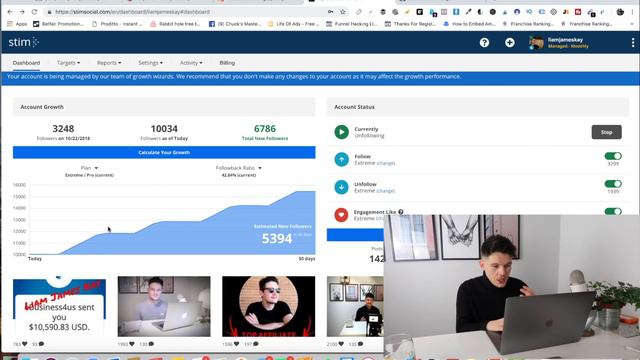Open the help question mark icon
Viewport: 640px width, 360px height.
pos(484,42)
